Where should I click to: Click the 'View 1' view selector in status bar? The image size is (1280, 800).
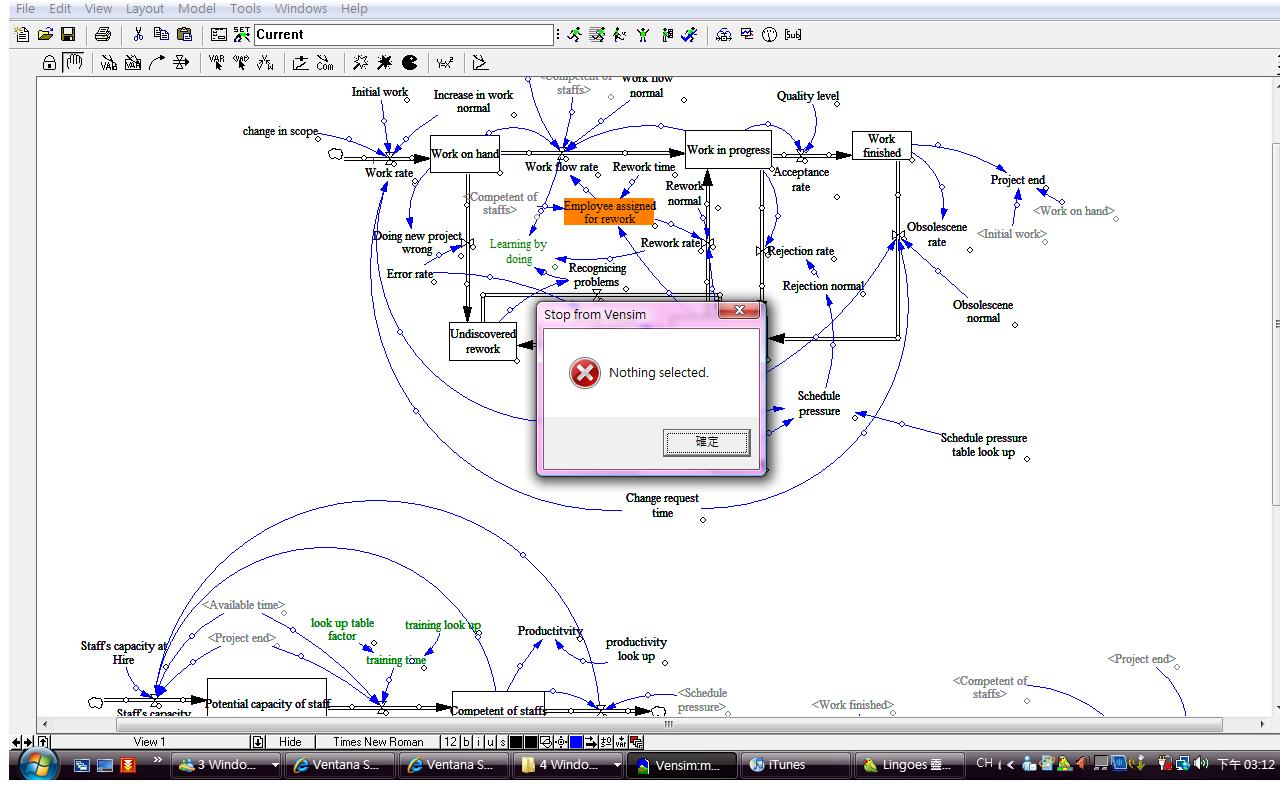pyautogui.click(x=150, y=742)
